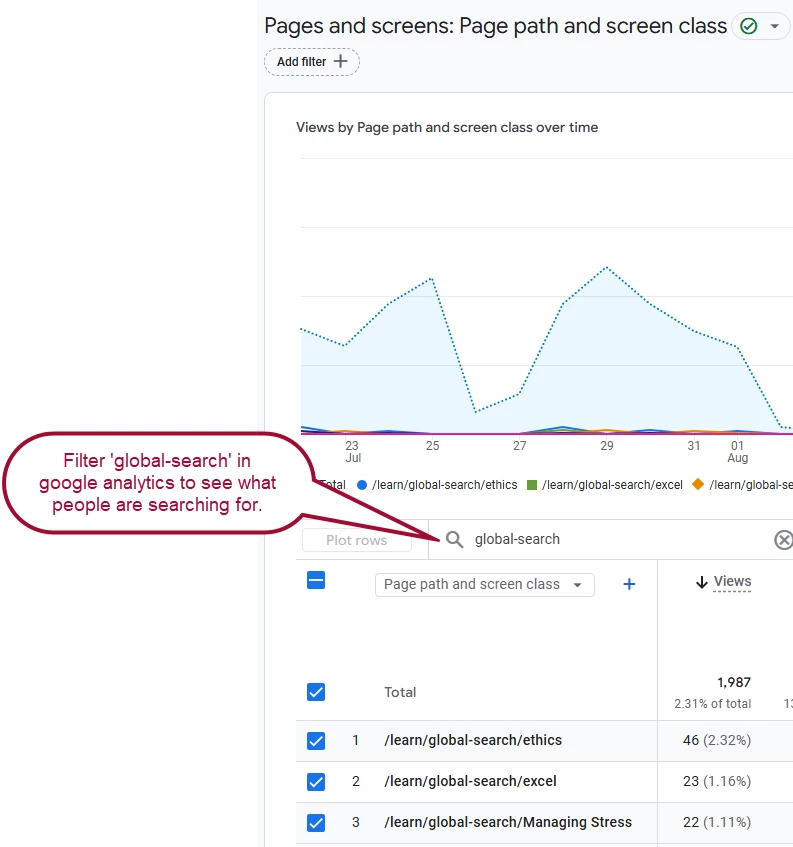793x847 pixels.
Task: Click the /learn/global-search/ethics chart legend label
Action: [x=445, y=485]
